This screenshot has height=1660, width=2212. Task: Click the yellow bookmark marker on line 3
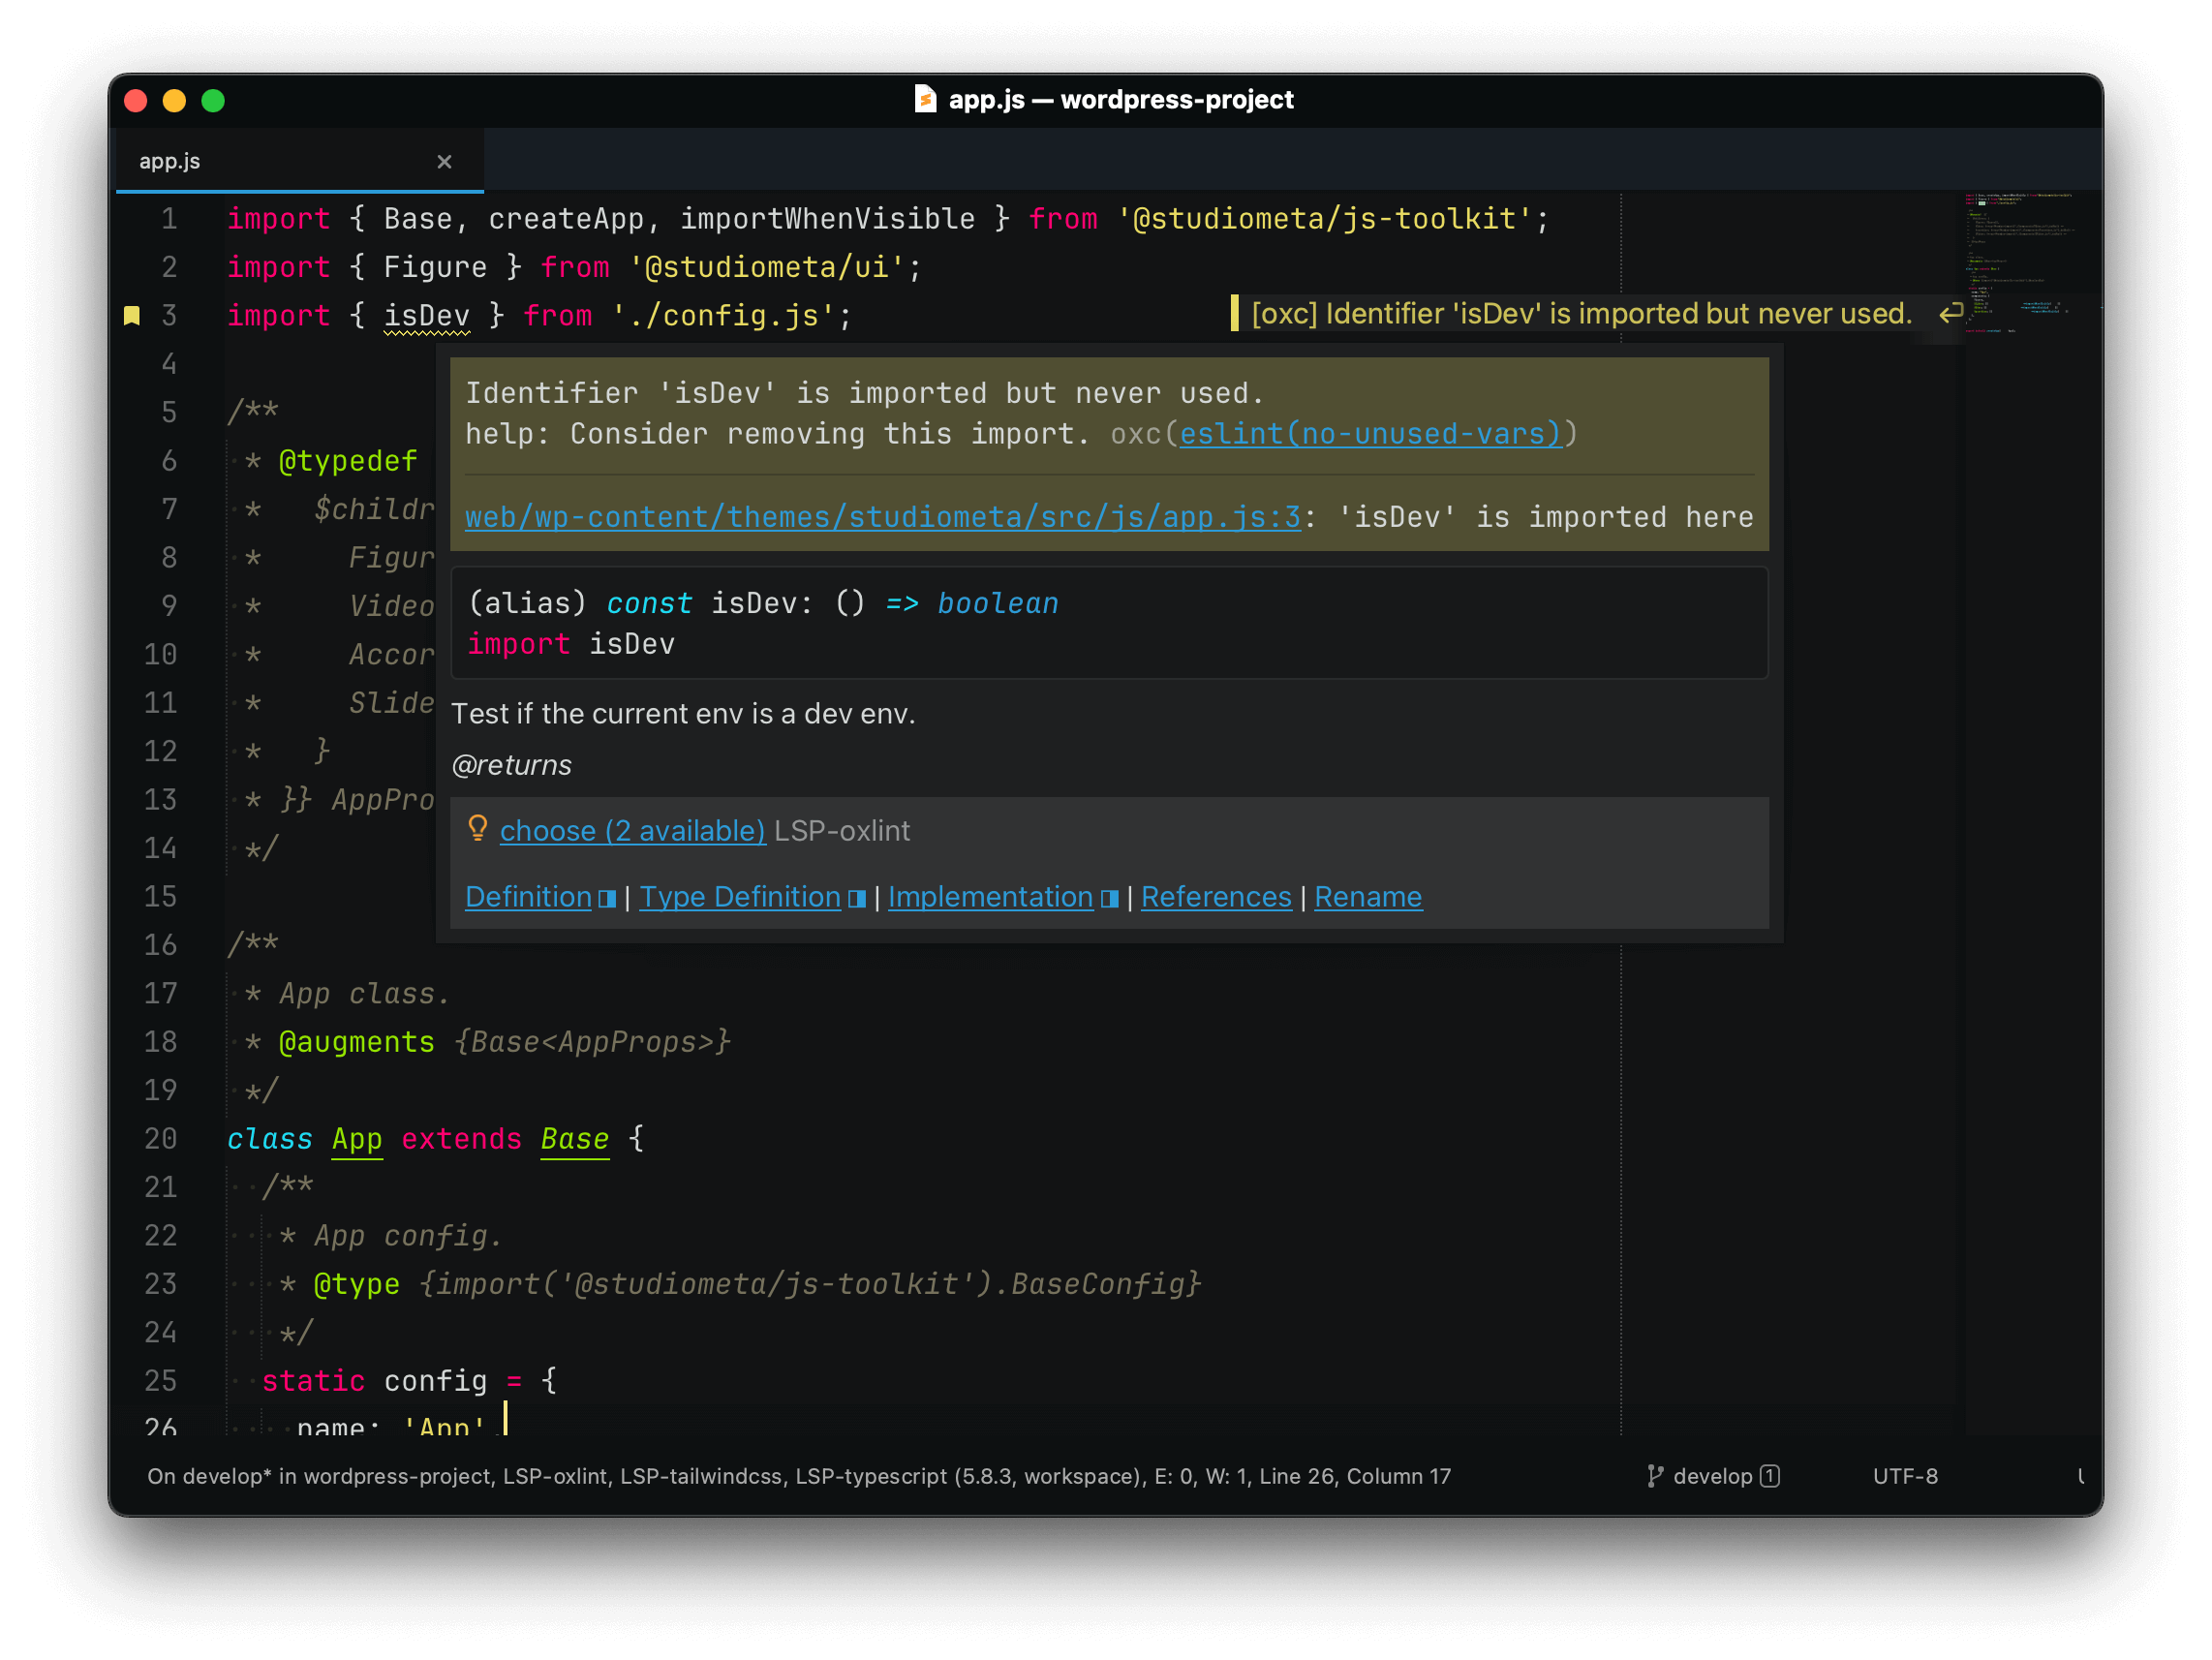(x=131, y=316)
